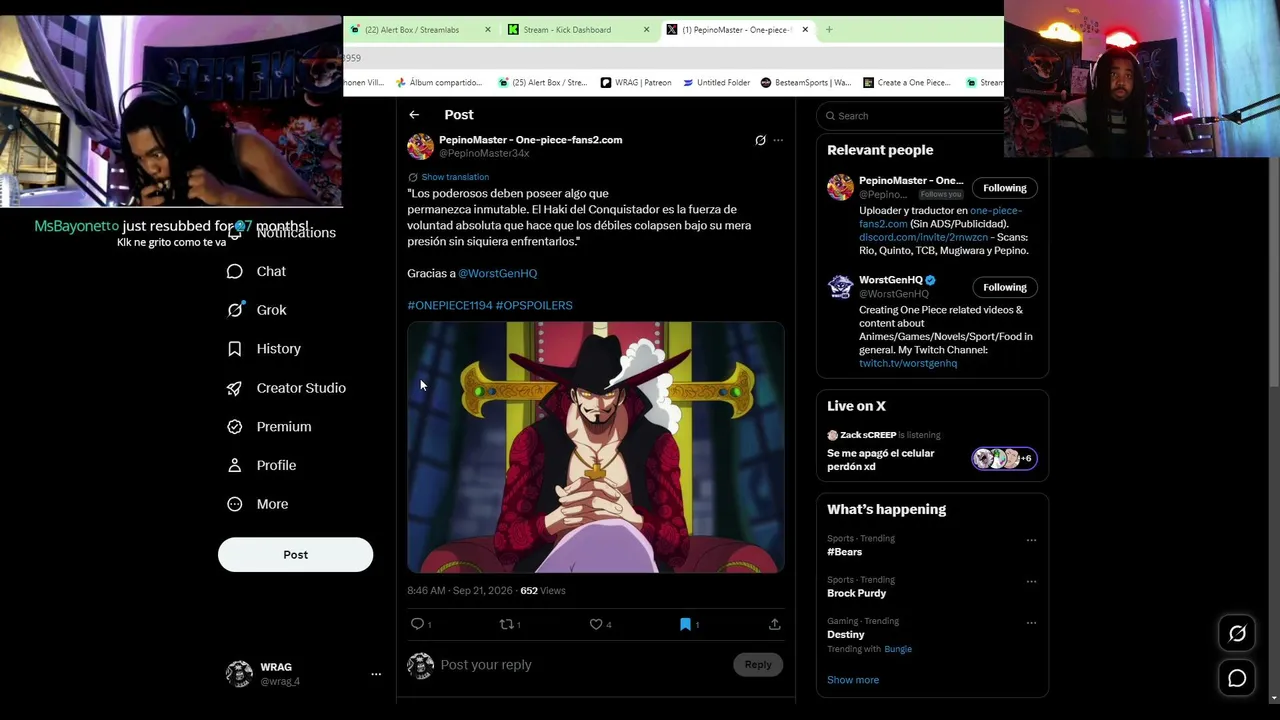Toggle Following for WorstGenHQ
The image size is (1280, 720).
point(1004,287)
